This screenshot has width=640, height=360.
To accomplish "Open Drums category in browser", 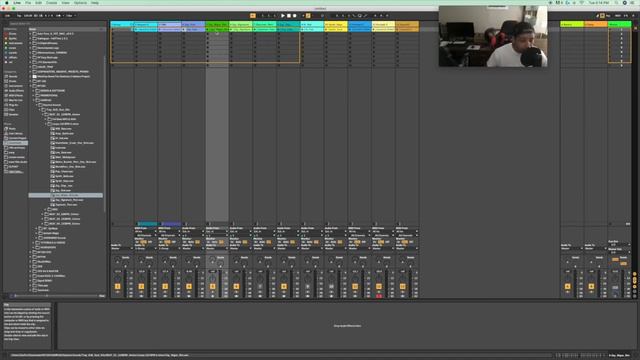I will [x=13, y=81].
